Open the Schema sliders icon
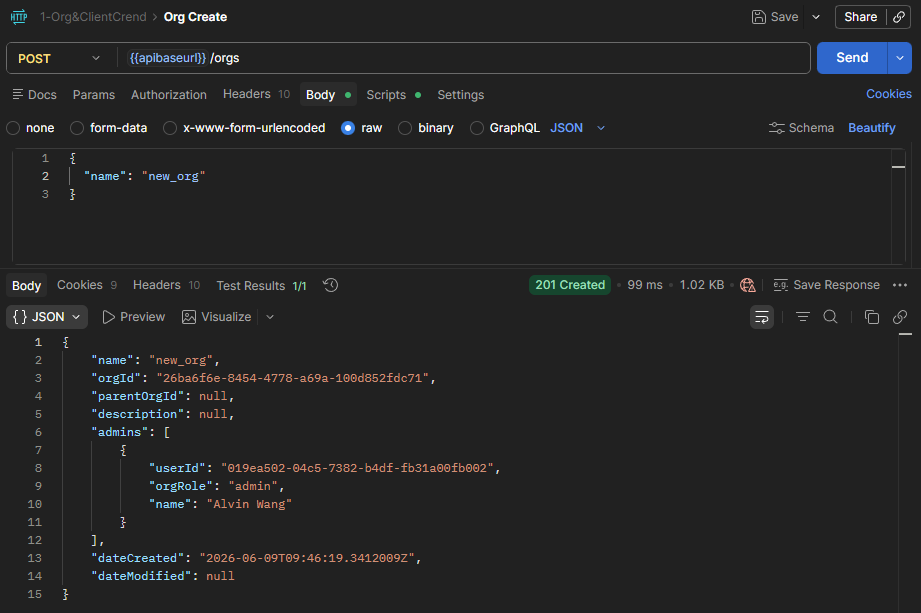The image size is (921, 613). [x=777, y=127]
